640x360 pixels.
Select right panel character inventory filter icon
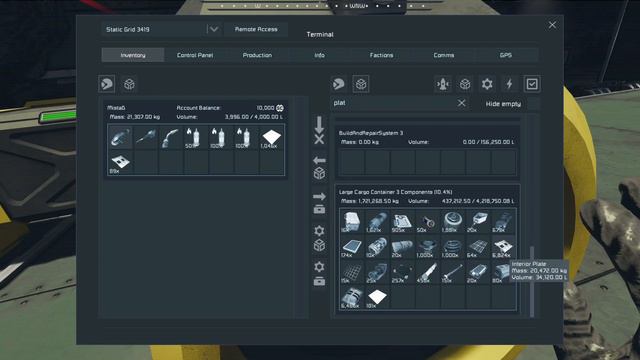338,84
